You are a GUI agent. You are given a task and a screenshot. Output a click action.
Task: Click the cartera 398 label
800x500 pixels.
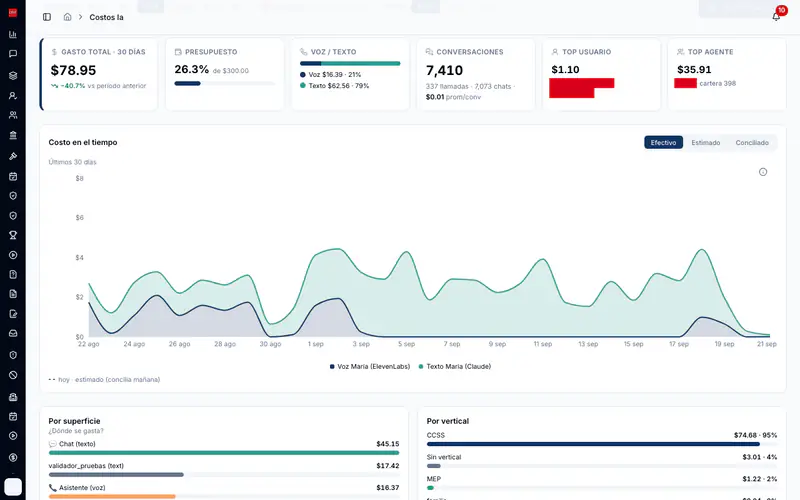point(717,83)
